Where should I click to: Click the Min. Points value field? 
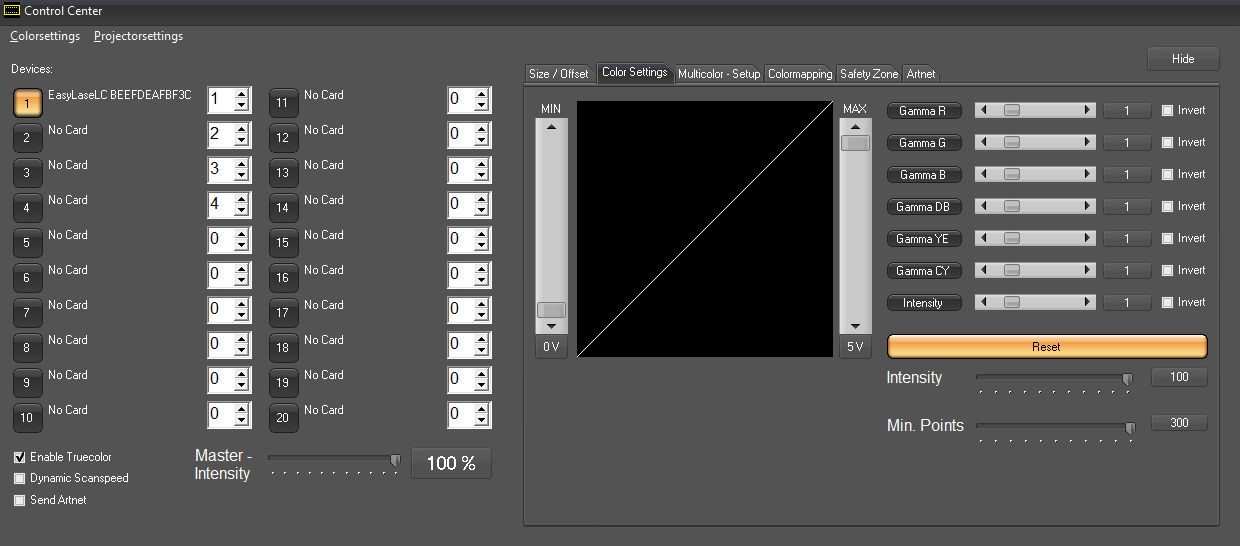1179,423
